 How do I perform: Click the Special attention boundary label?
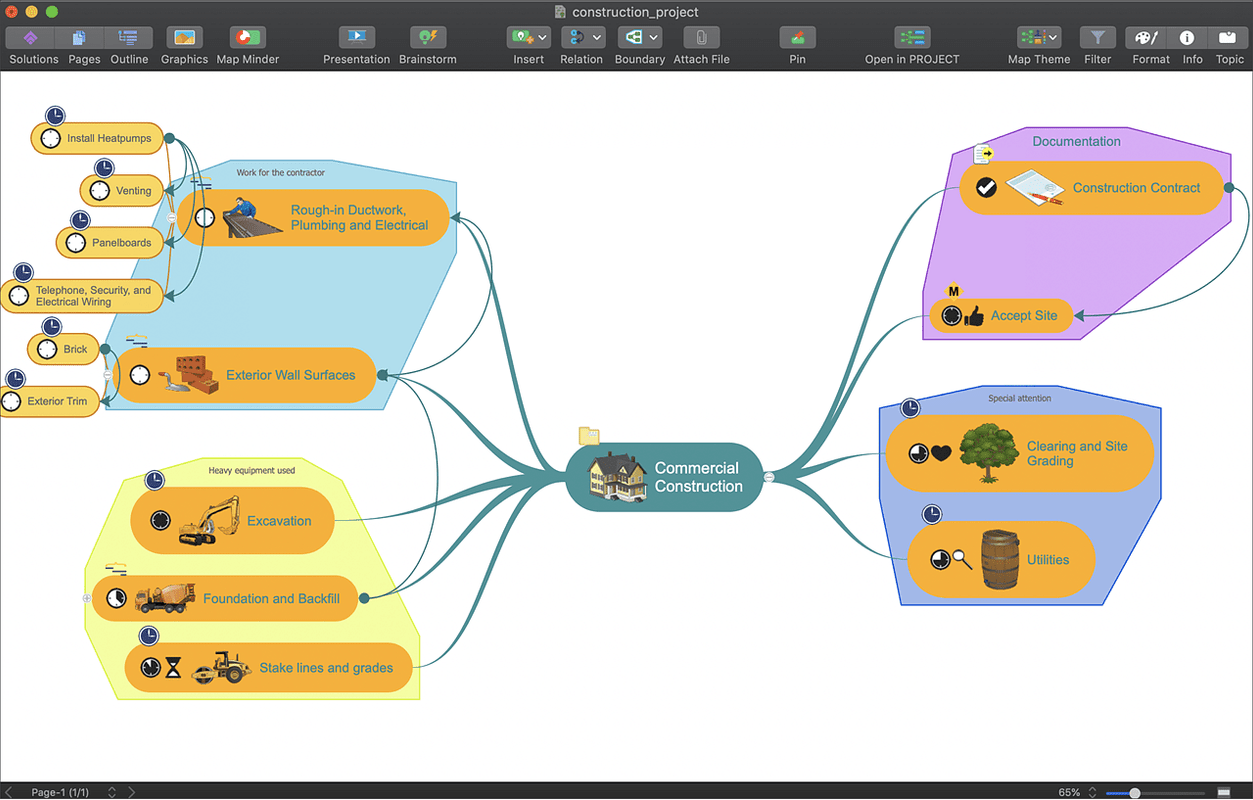1019,398
